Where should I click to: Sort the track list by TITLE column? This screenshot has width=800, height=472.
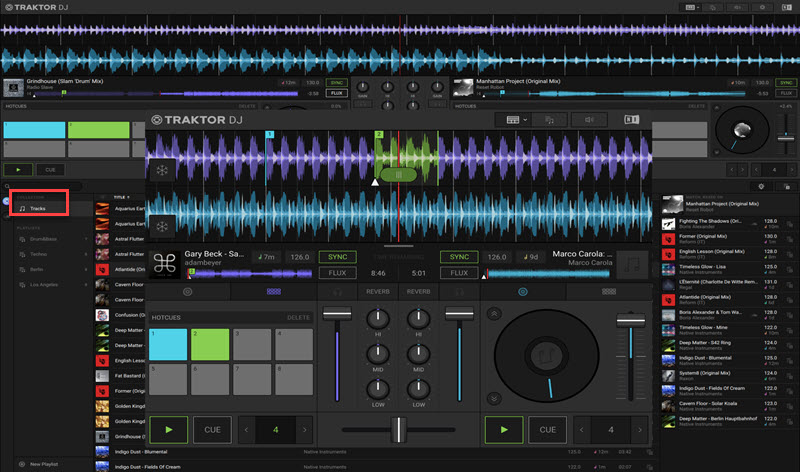pyautogui.click(x=120, y=197)
